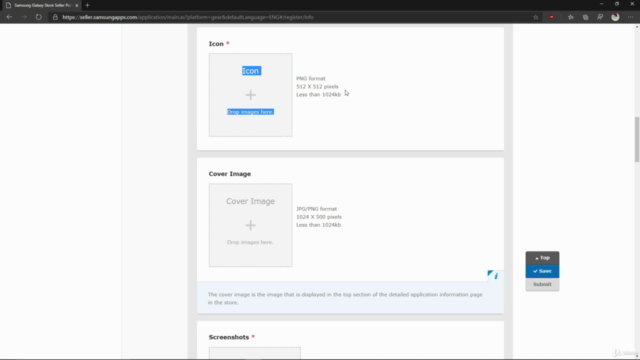
Task: Click the 'Screenshots' section heading
Action: click(x=229, y=337)
